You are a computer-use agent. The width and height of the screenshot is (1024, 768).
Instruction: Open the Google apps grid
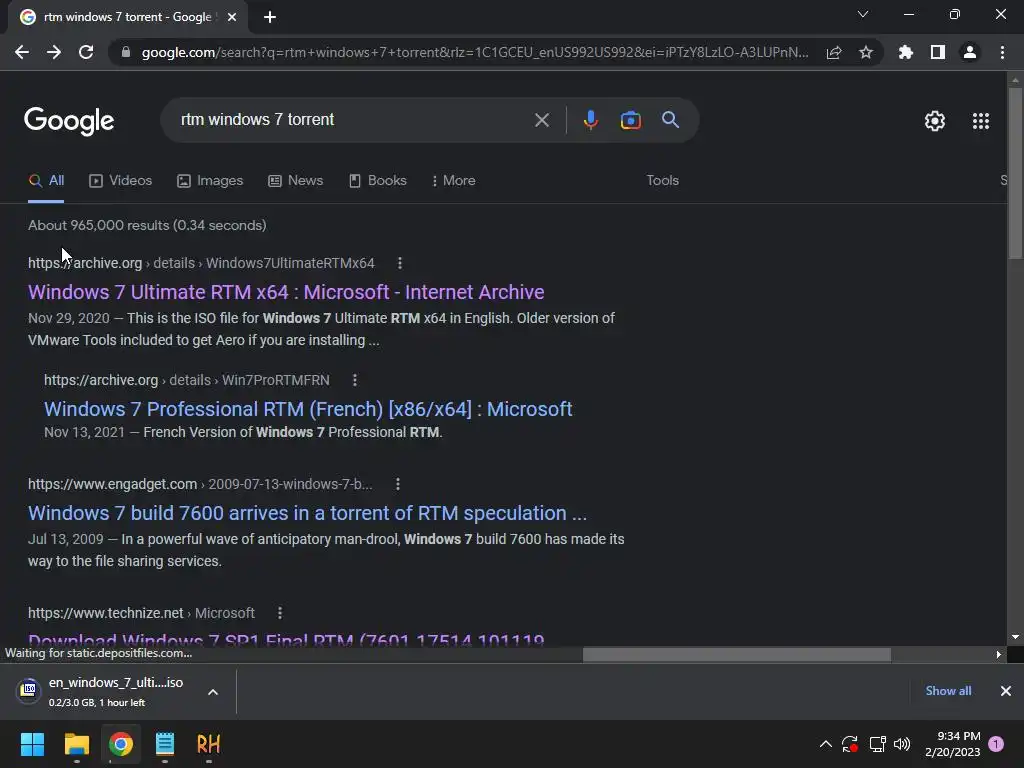pos(980,121)
